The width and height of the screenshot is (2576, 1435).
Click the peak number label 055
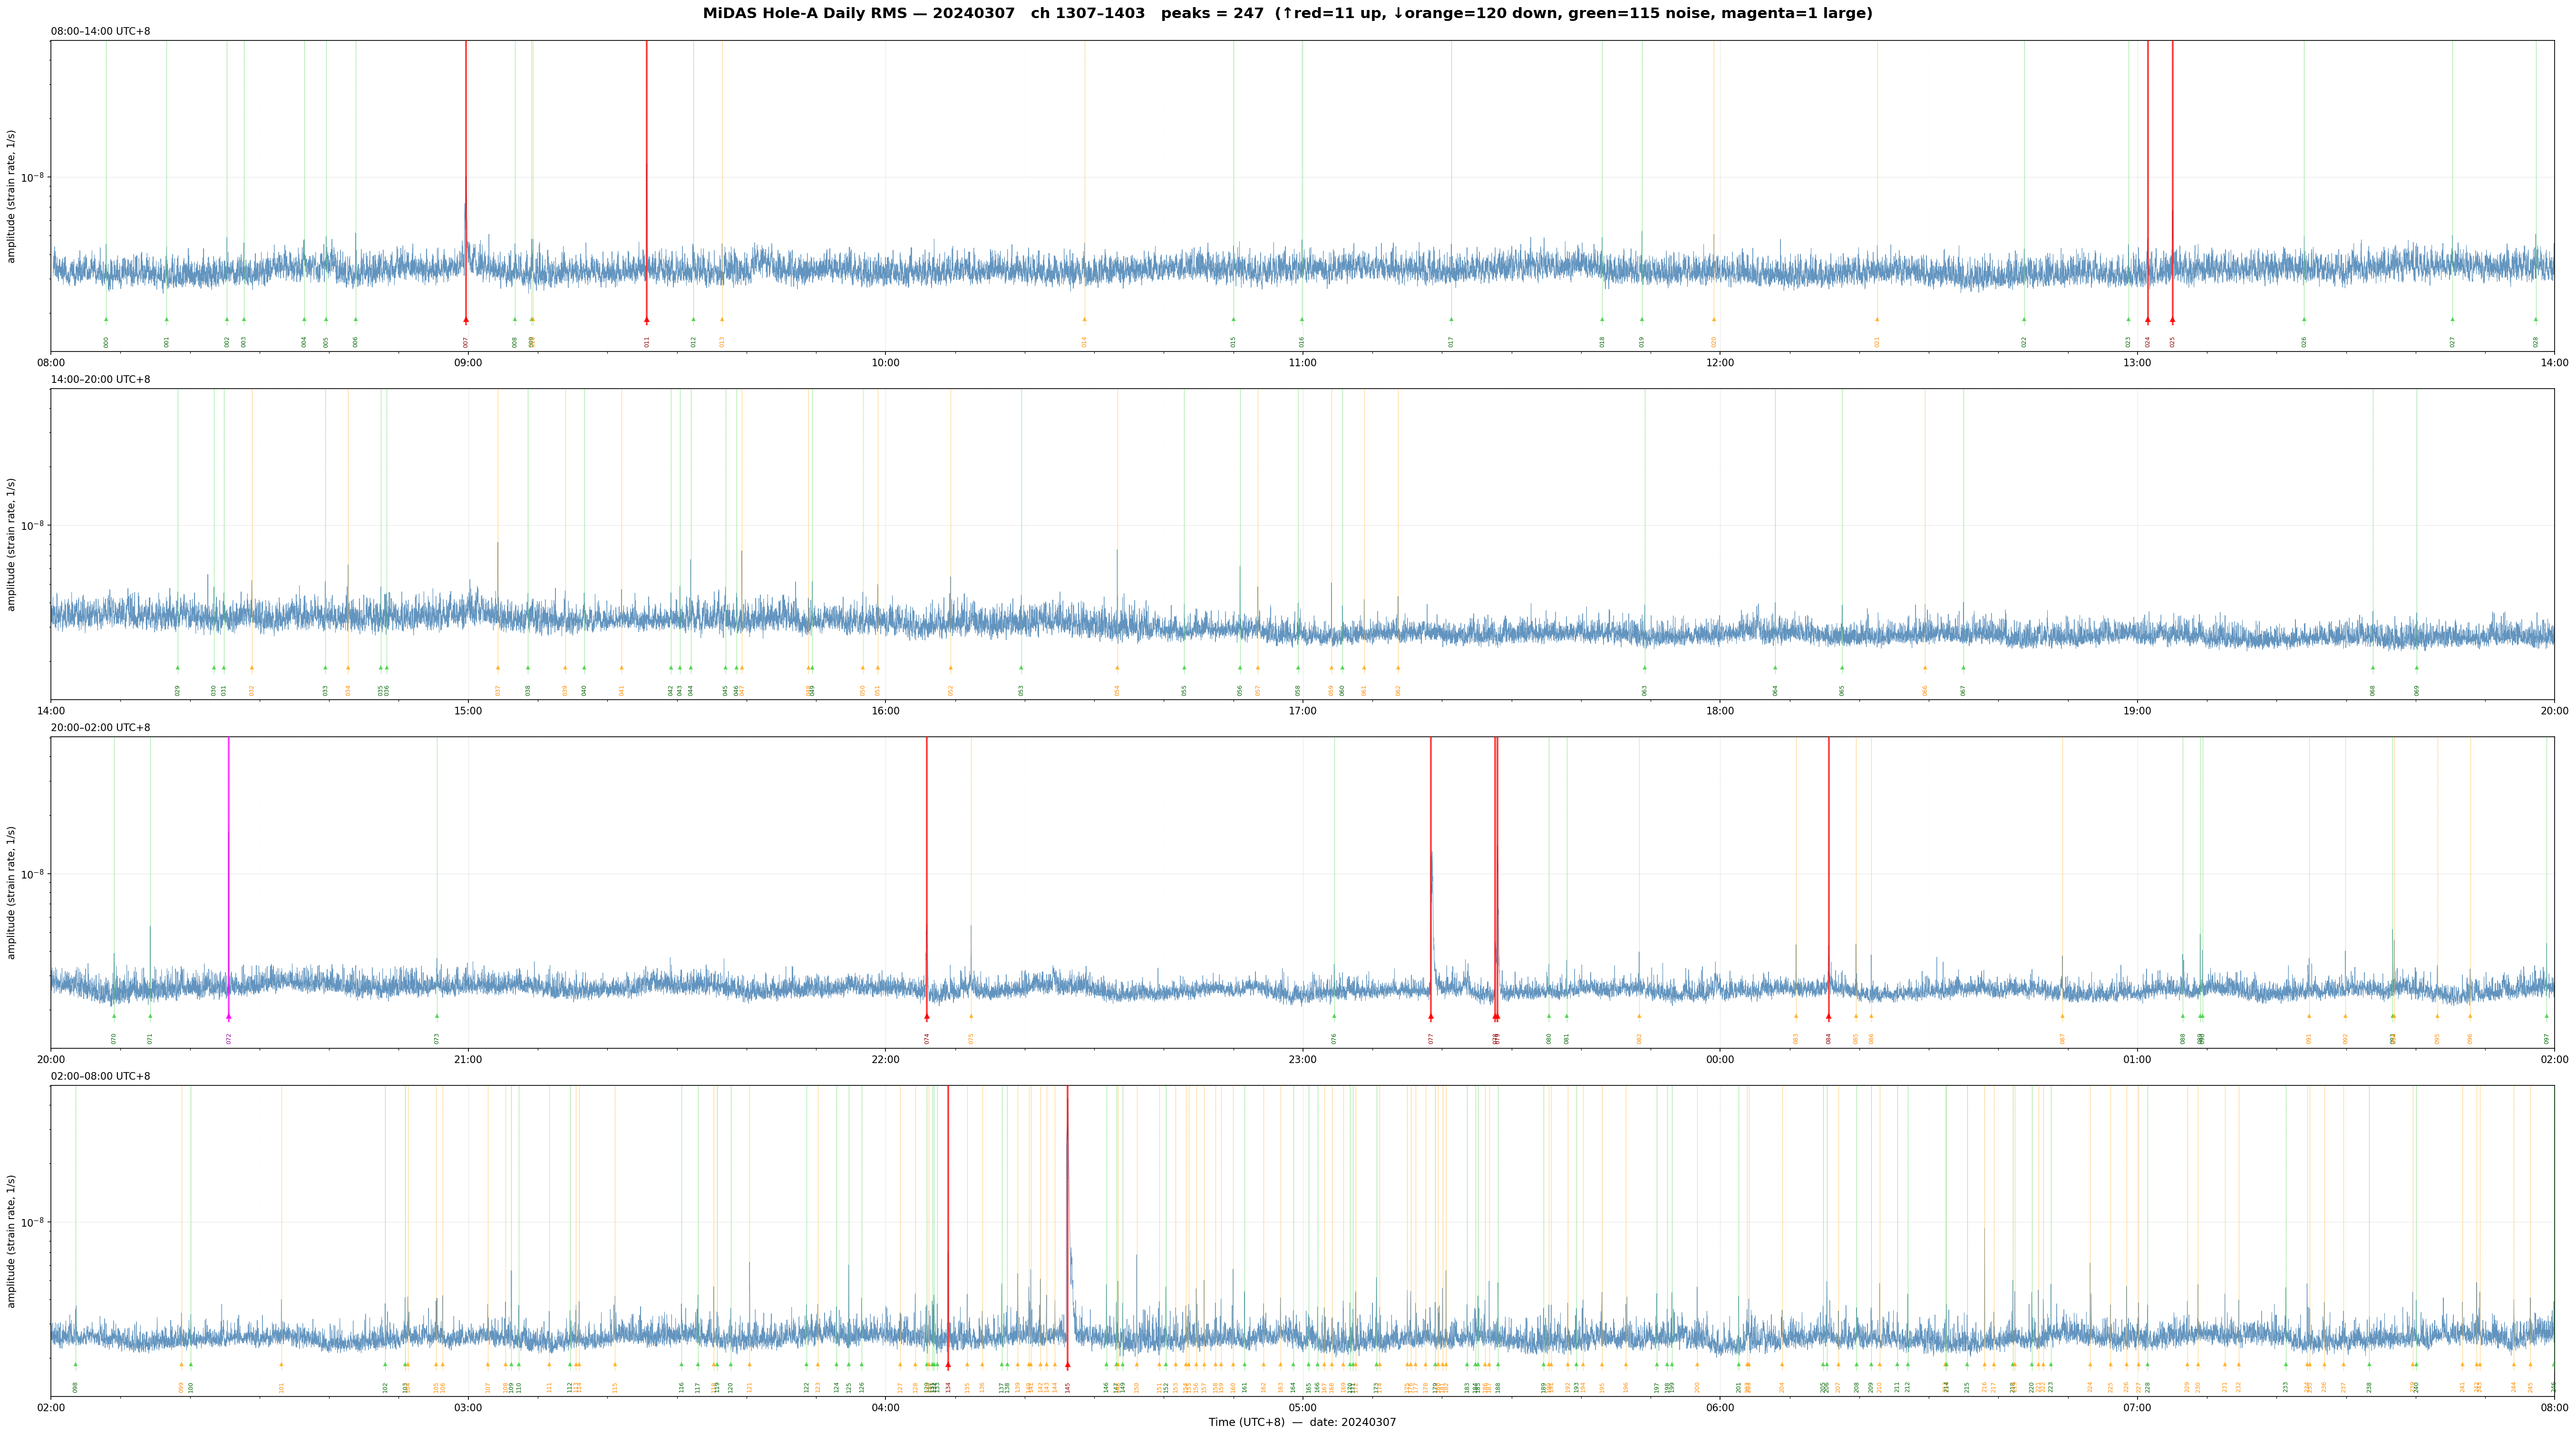[x=1185, y=690]
